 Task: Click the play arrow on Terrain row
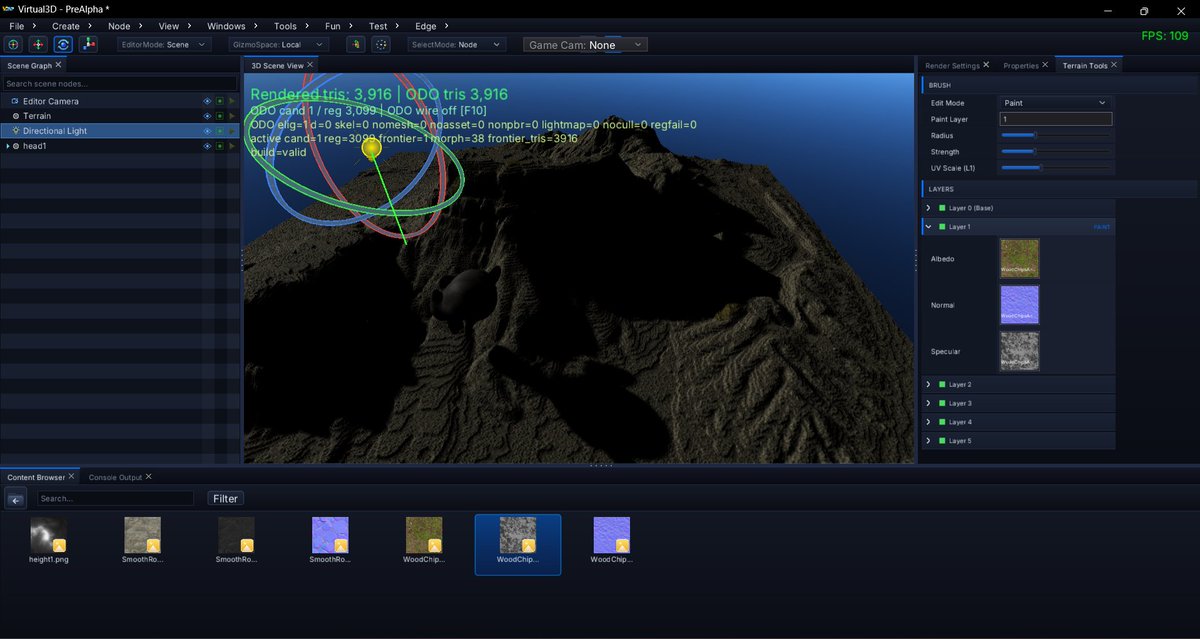click(x=232, y=116)
